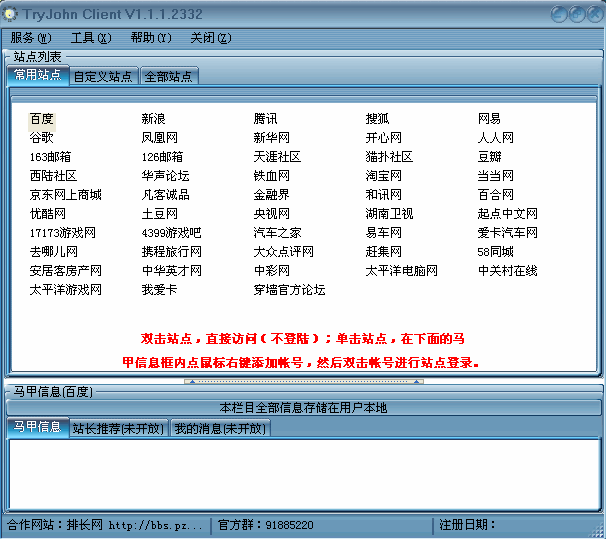Click the splitter bar between site list and 马甲信息
This screenshot has width=606, height=539.
(x=304, y=381)
